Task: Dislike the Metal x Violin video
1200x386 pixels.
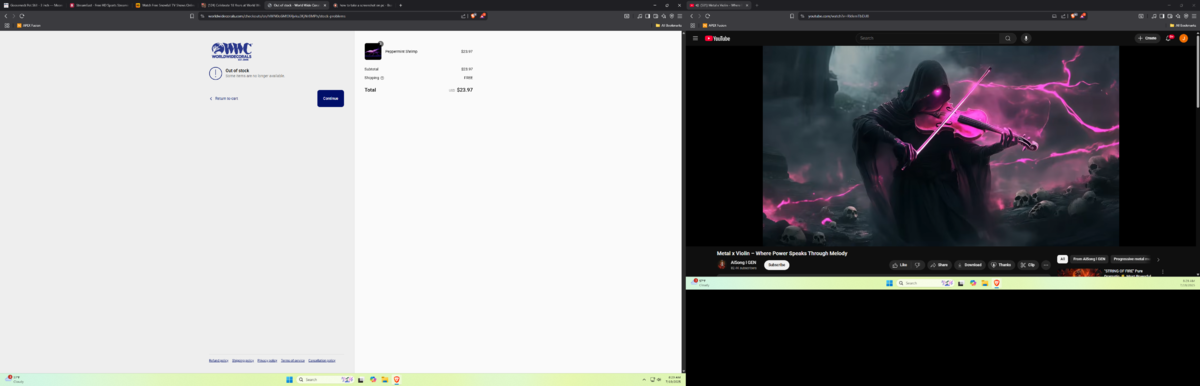Action: click(x=918, y=265)
